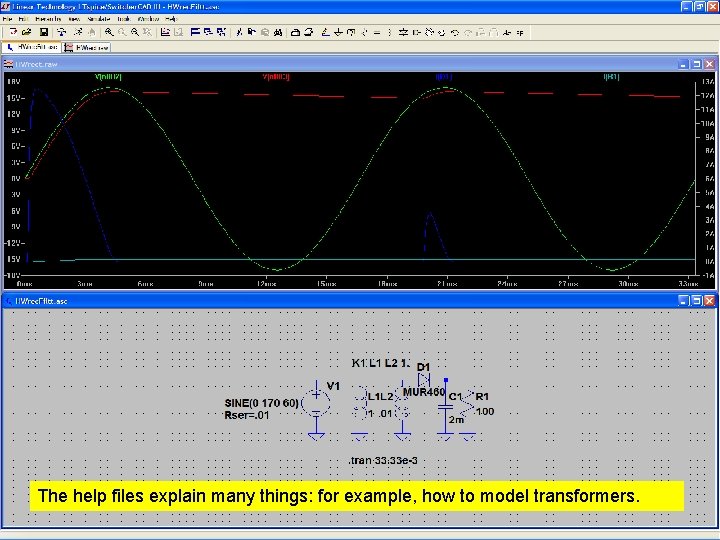This screenshot has width=720, height=540.
Task: Click the MUR460 diode model label
Action: point(424,392)
